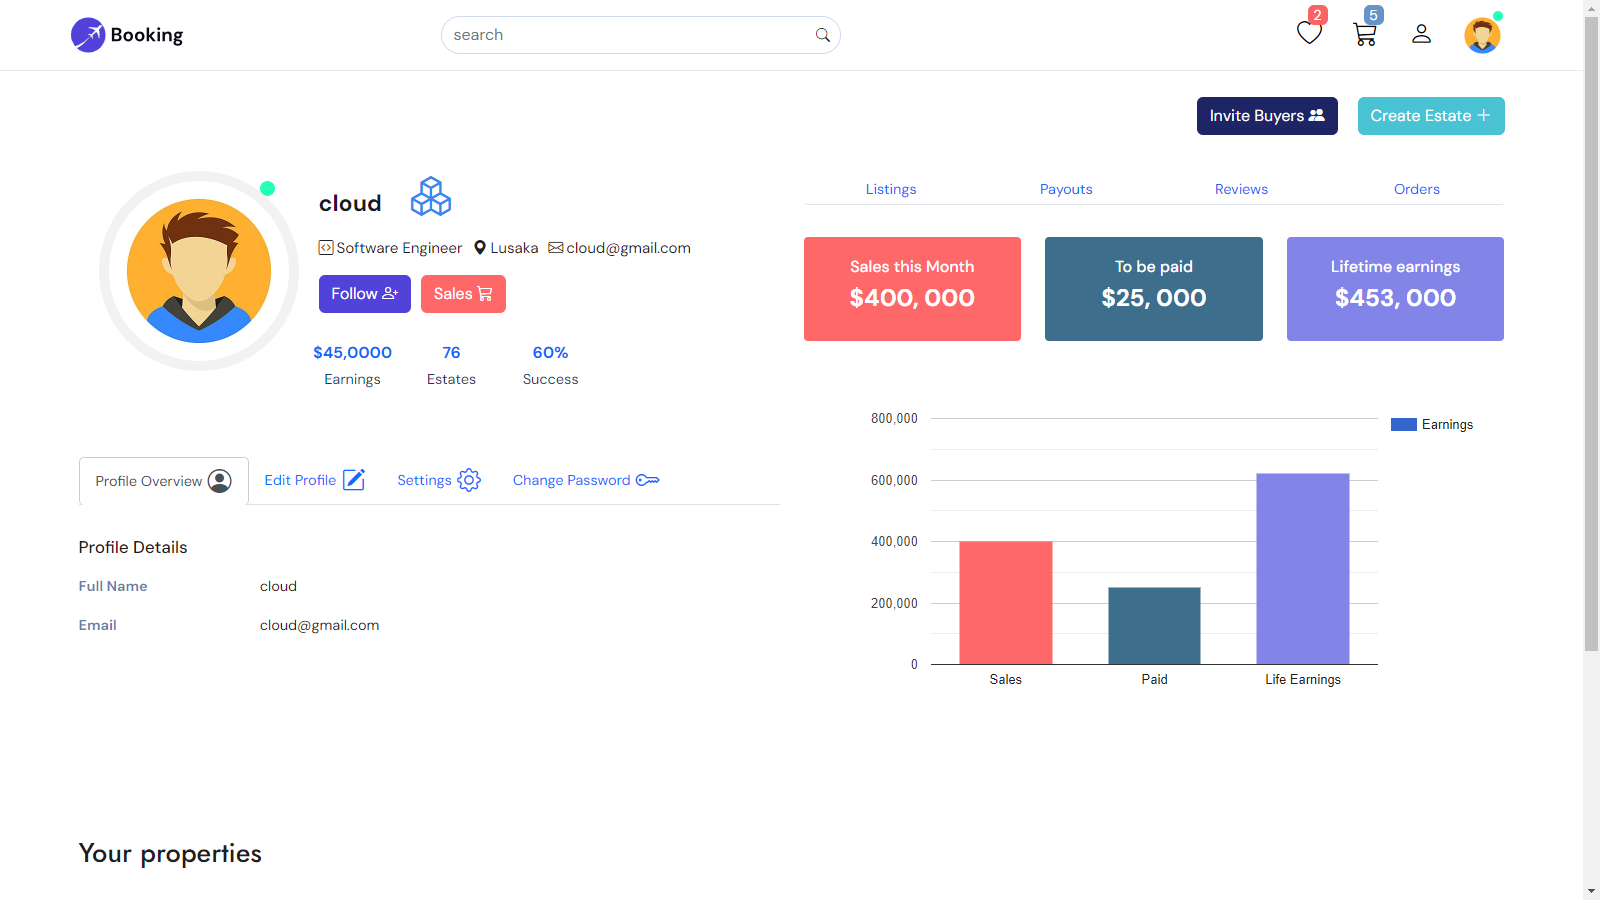This screenshot has height=900, width=1600.
Task: Select the Profile Overview tab
Action: 163,480
